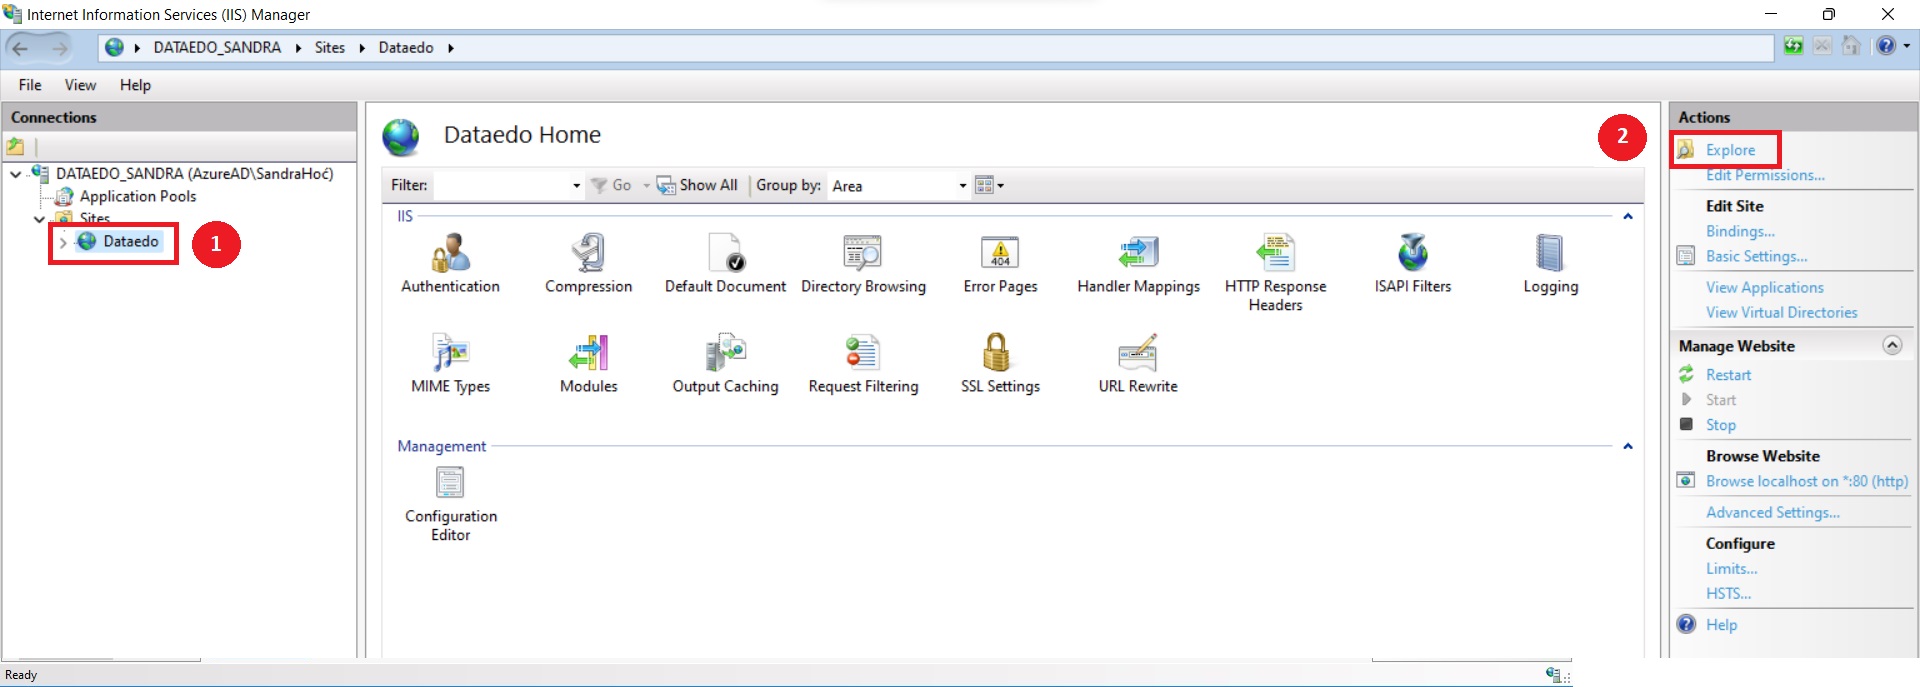Viewport: 1920px width, 687px height.
Task: Open the Error Pages feature
Action: (1000, 264)
